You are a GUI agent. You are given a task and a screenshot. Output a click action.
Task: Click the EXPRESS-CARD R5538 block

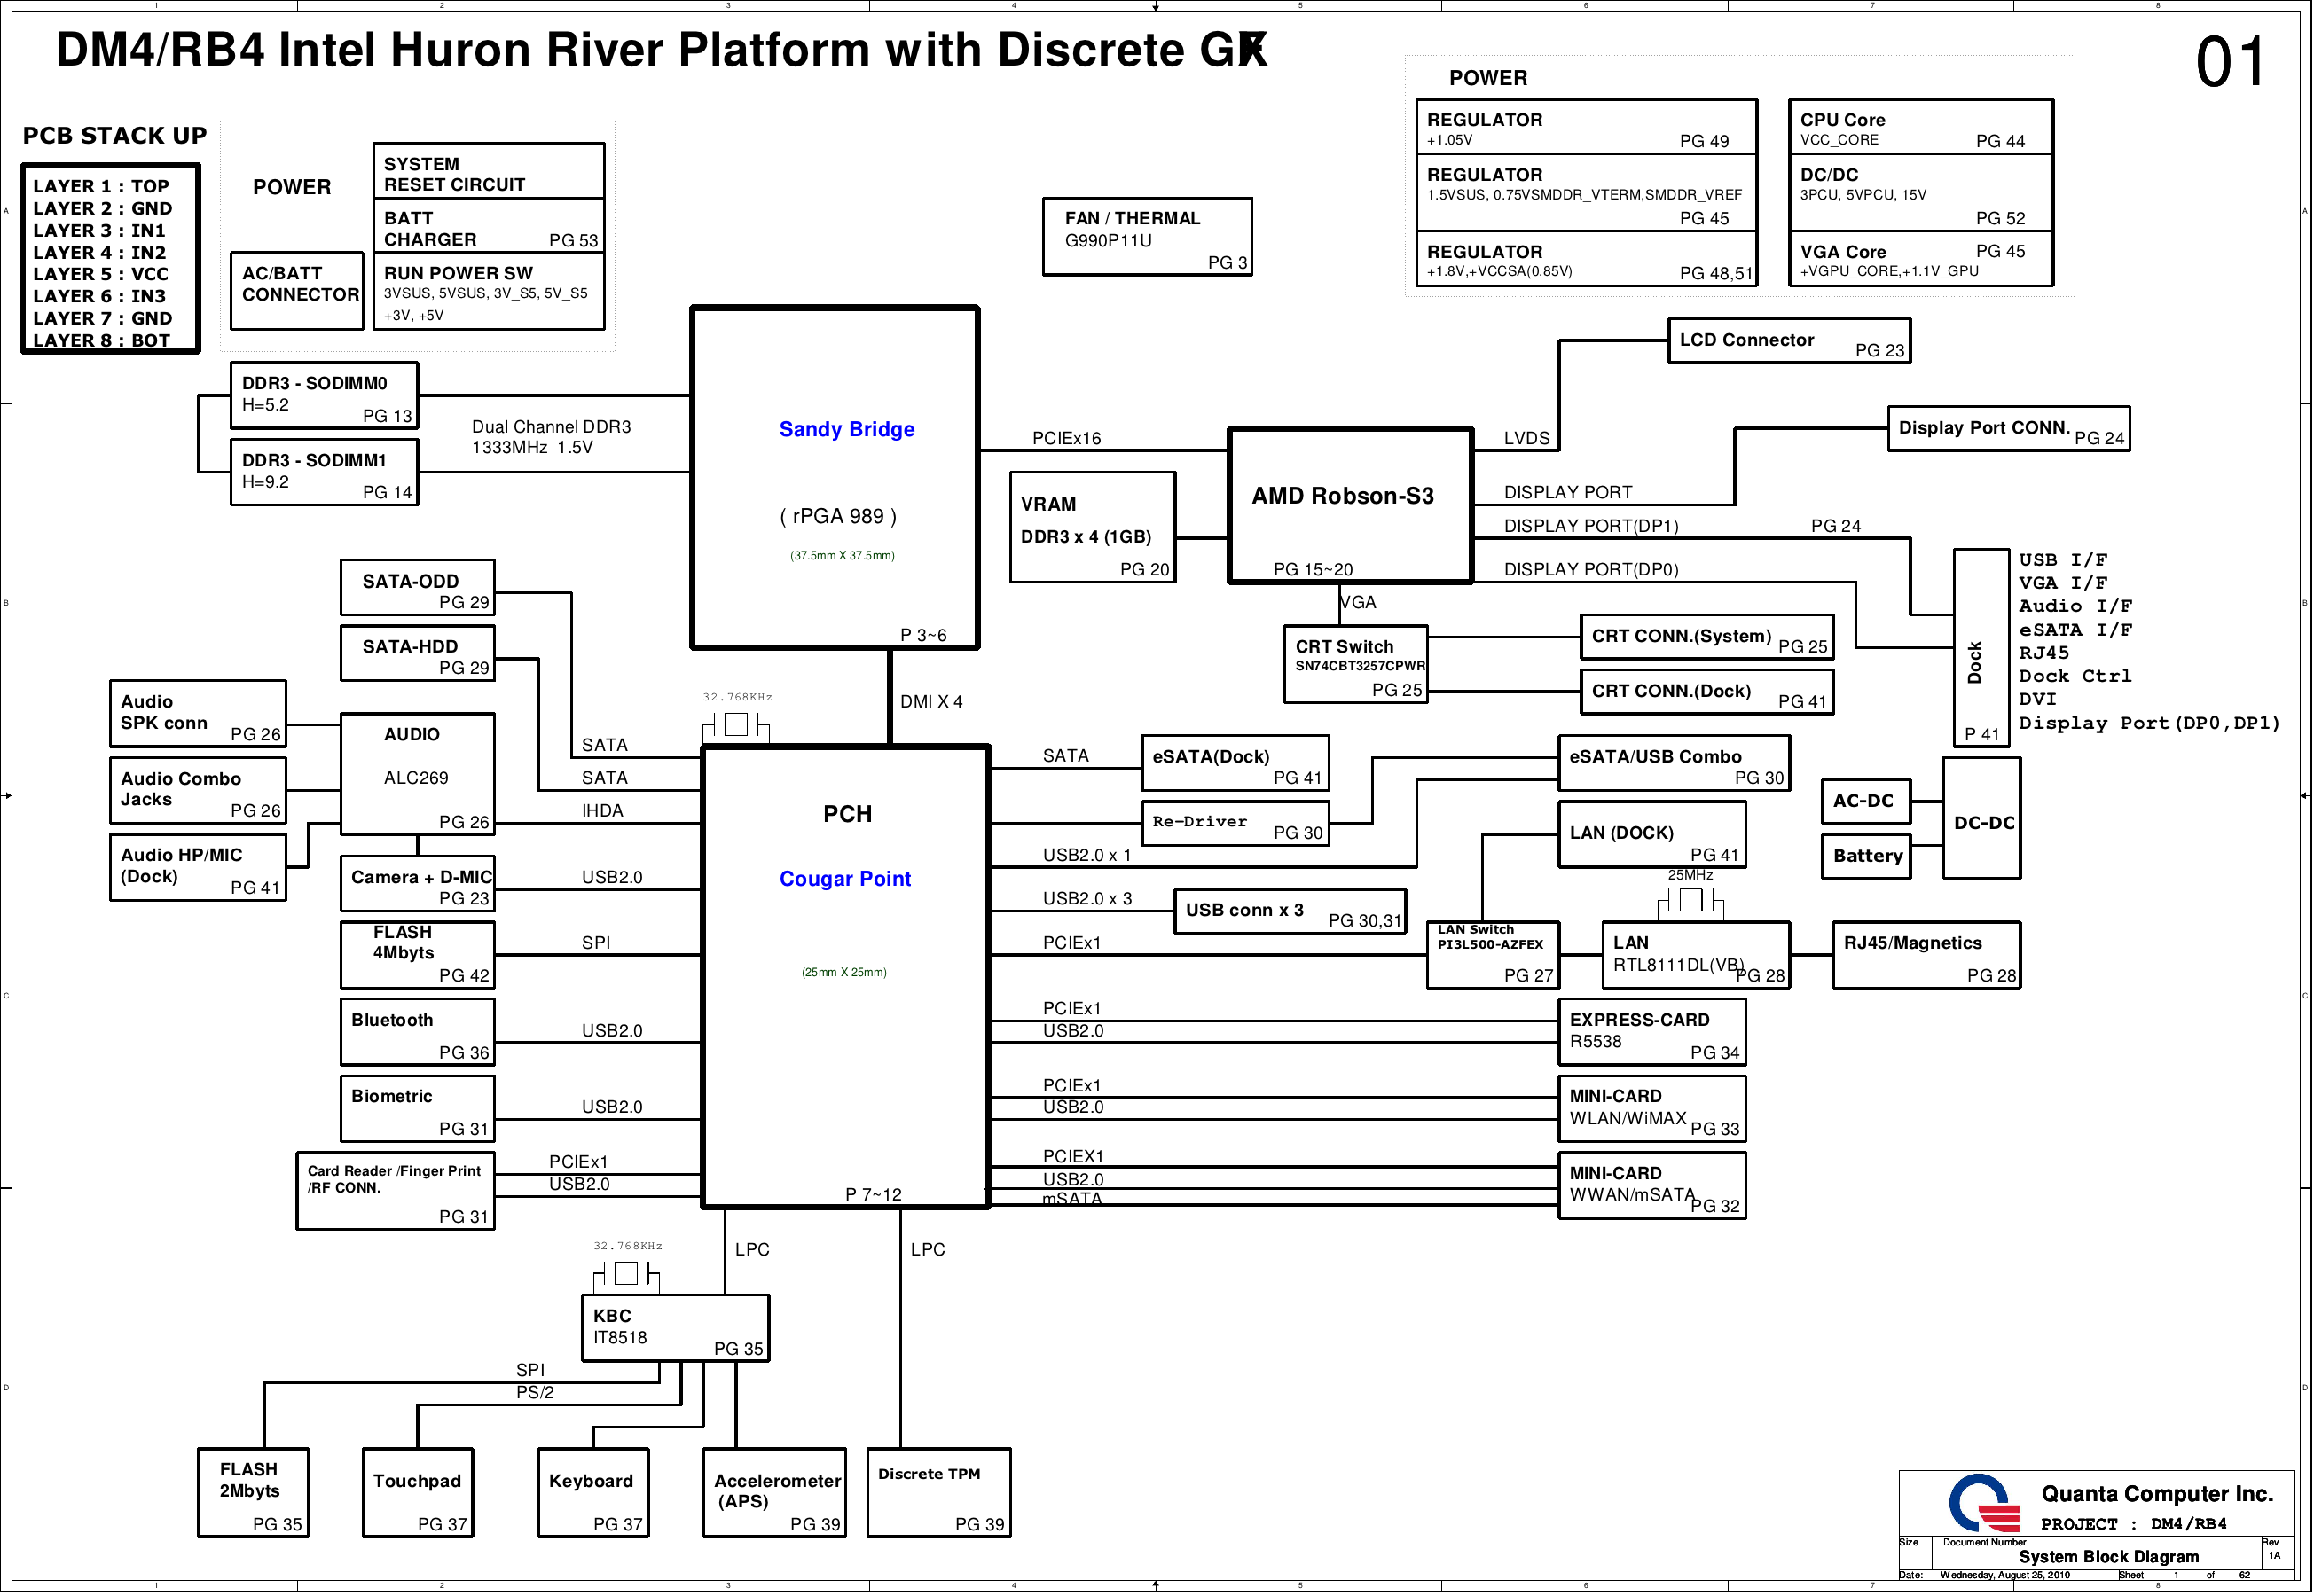(1652, 1033)
